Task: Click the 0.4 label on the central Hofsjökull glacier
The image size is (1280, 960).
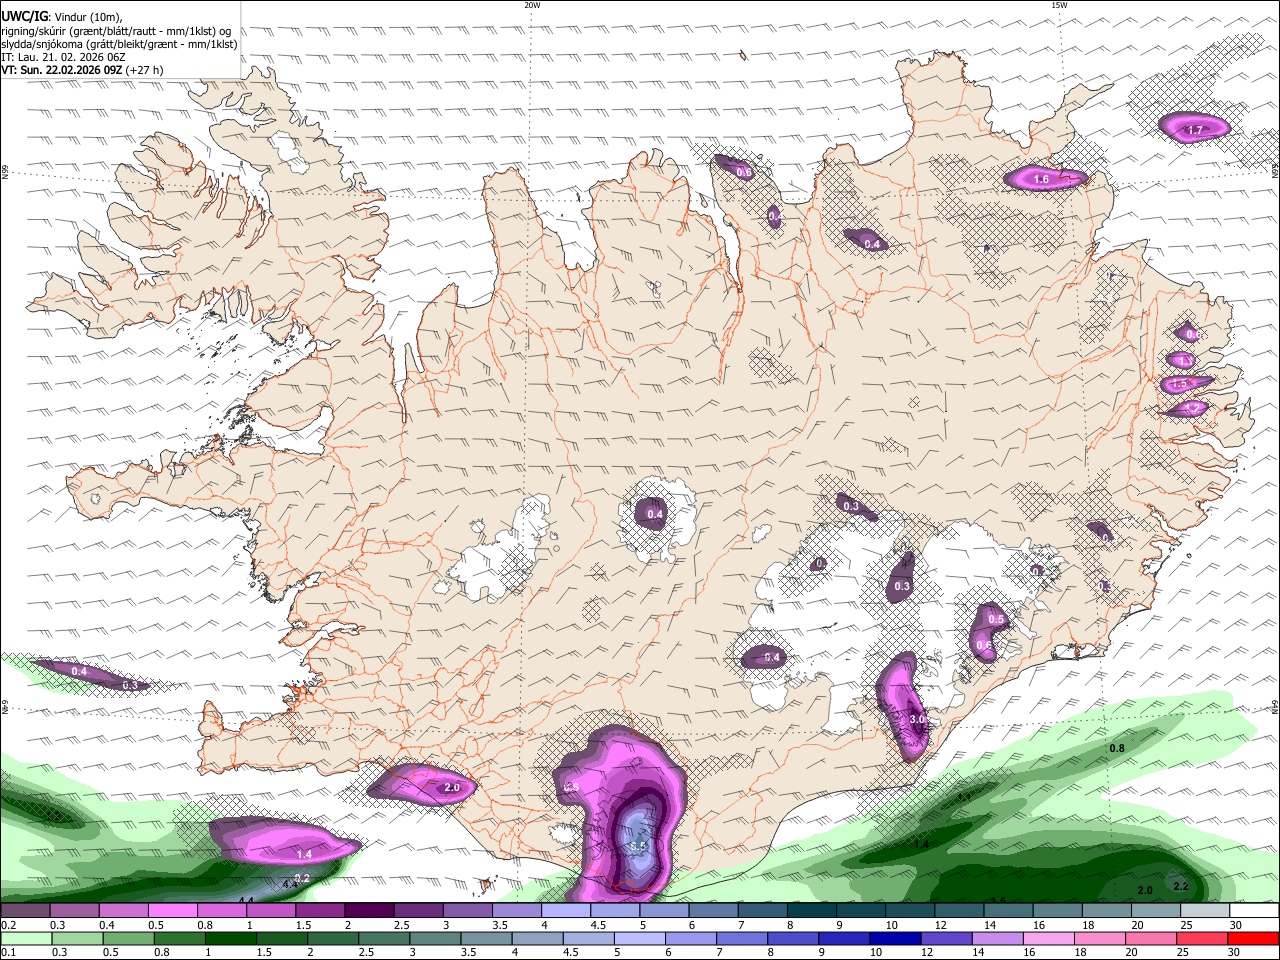Action: (655, 514)
